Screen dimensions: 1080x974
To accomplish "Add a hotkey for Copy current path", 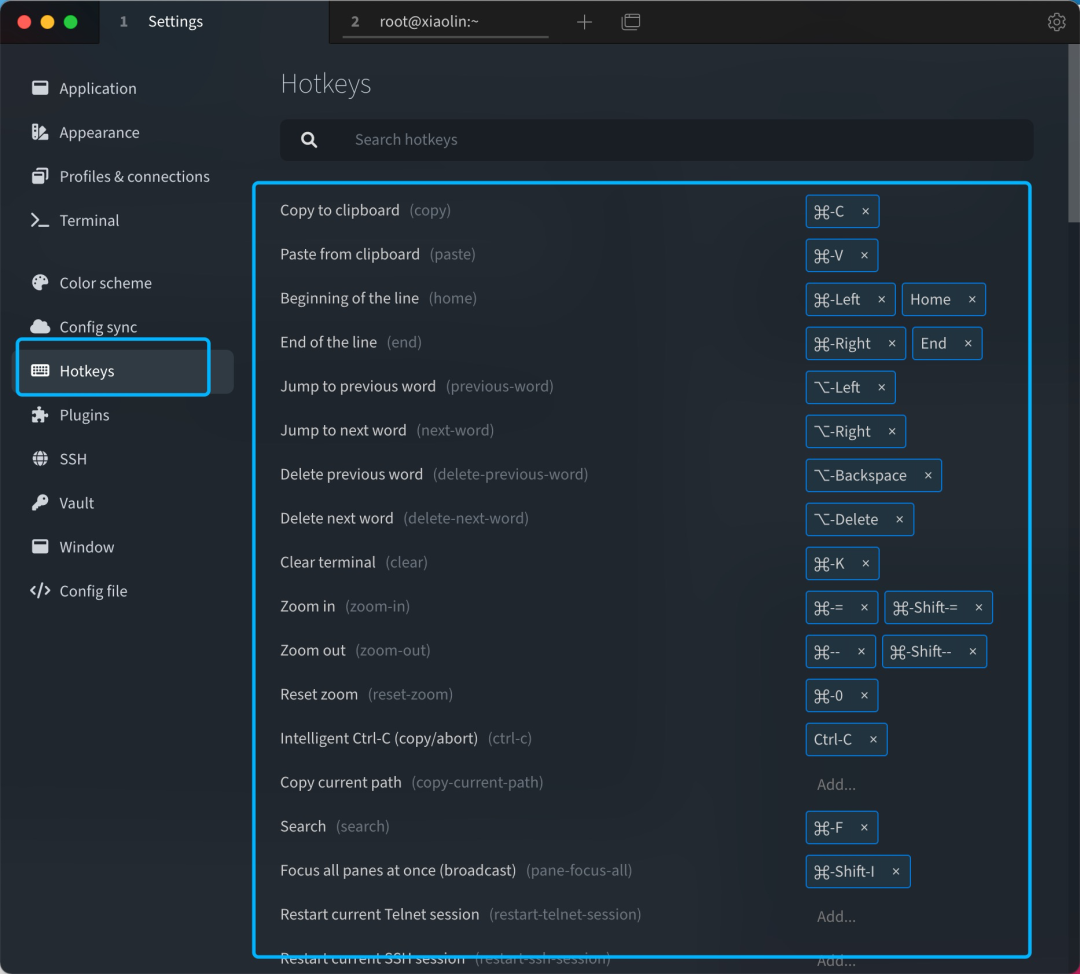I will 836,785.
